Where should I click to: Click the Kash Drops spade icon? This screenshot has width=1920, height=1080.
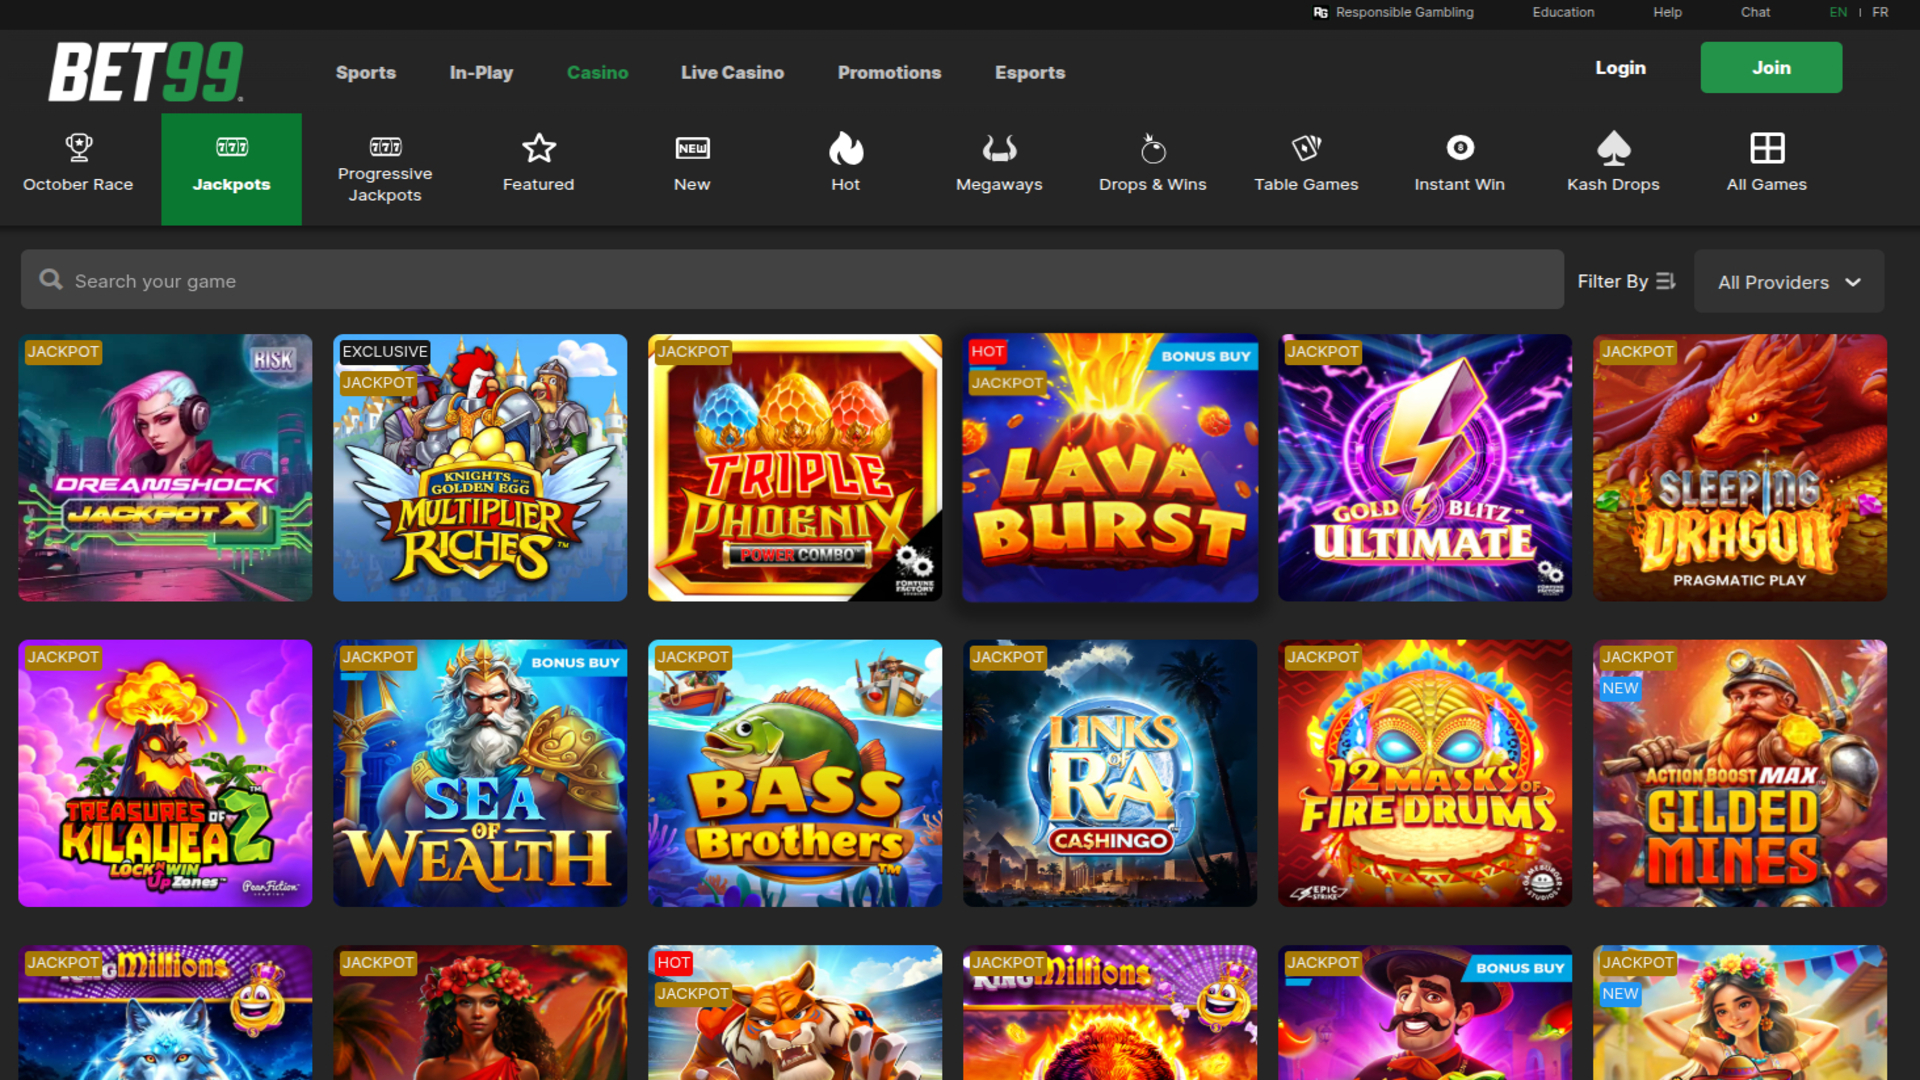tap(1613, 148)
